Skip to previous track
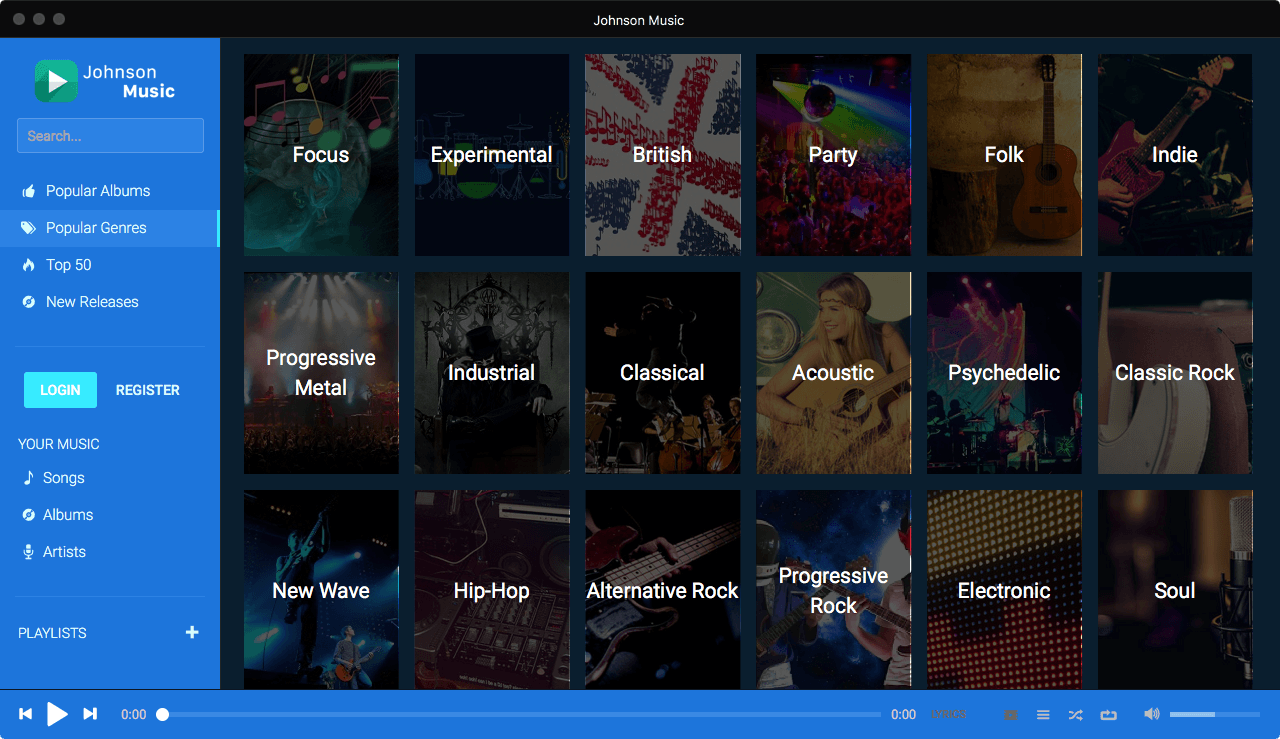The width and height of the screenshot is (1280, 739). pyautogui.click(x=26, y=714)
